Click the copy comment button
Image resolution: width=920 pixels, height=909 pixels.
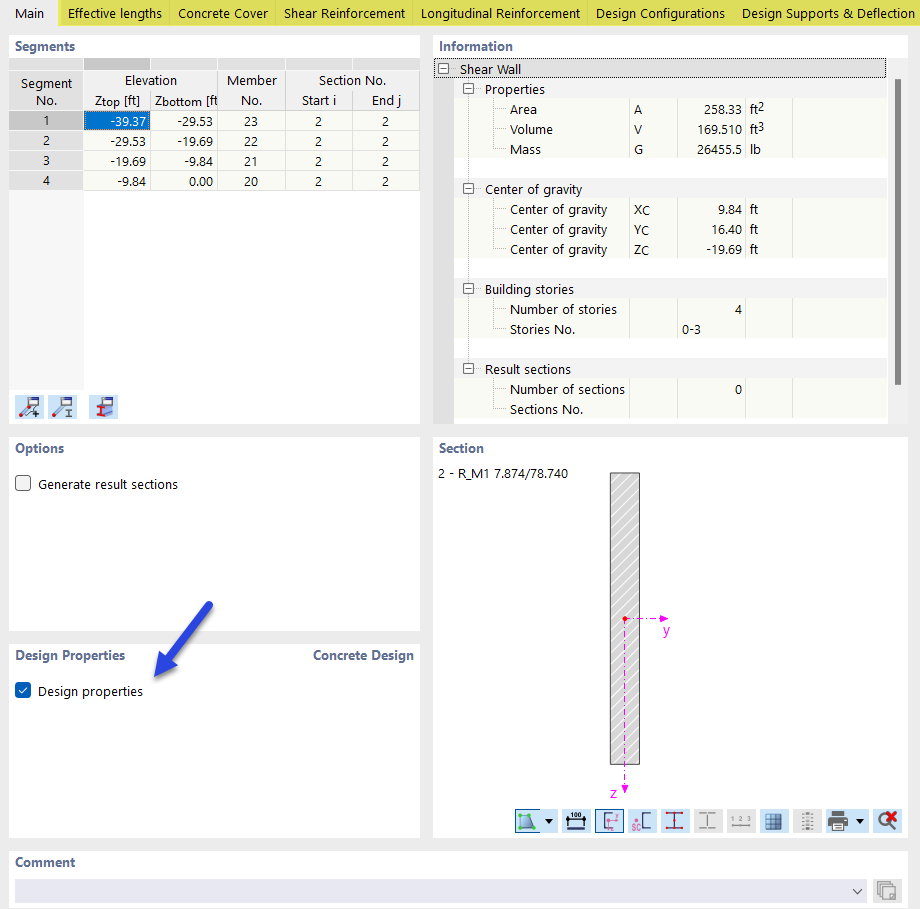coord(886,890)
